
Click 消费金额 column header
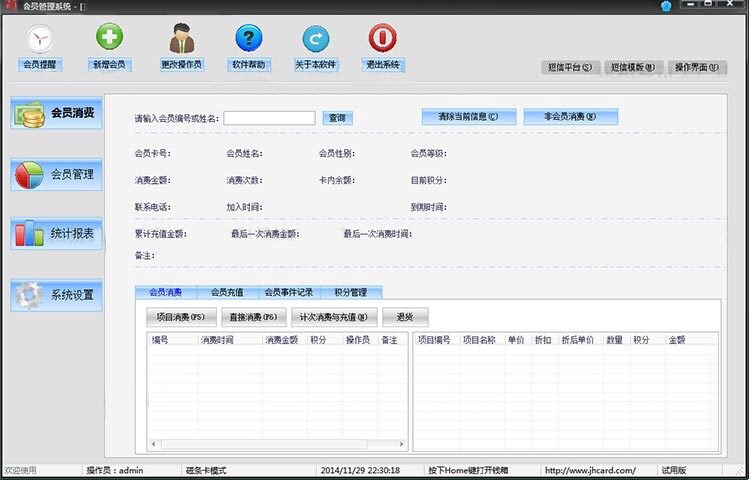(284, 340)
